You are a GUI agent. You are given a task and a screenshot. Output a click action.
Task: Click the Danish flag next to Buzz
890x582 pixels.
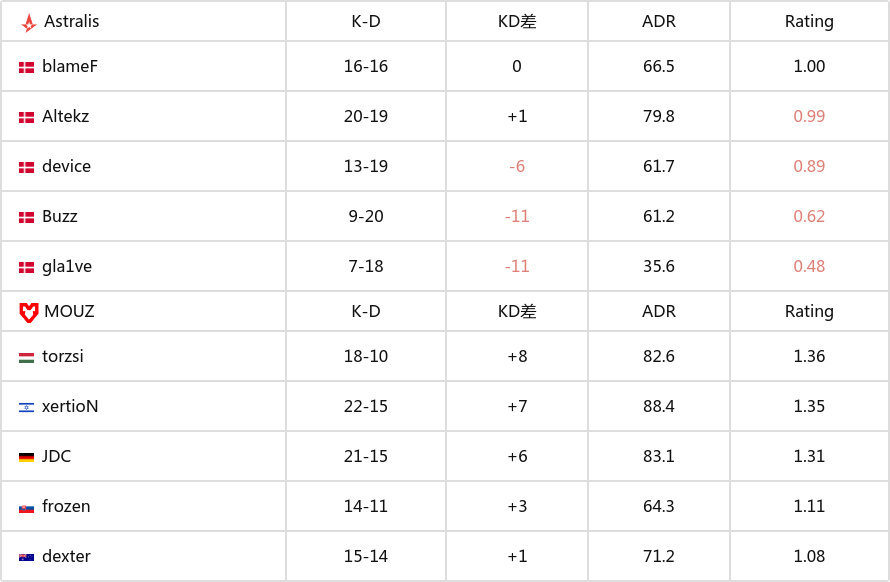pyautogui.click(x=26, y=217)
